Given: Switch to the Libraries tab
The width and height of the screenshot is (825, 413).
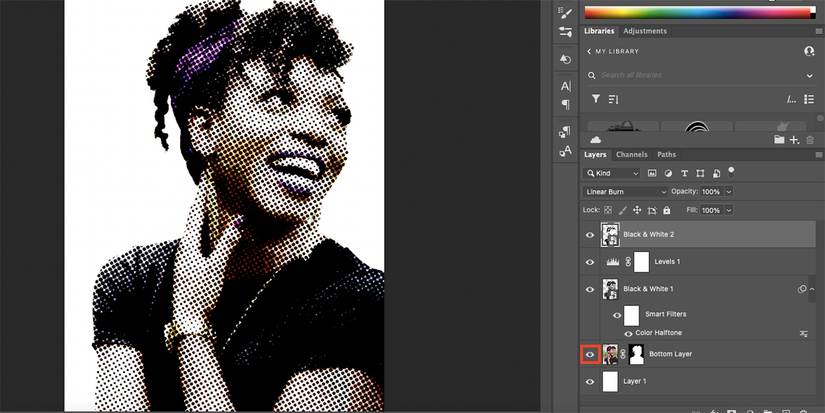Looking at the screenshot, I should [x=599, y=31].
